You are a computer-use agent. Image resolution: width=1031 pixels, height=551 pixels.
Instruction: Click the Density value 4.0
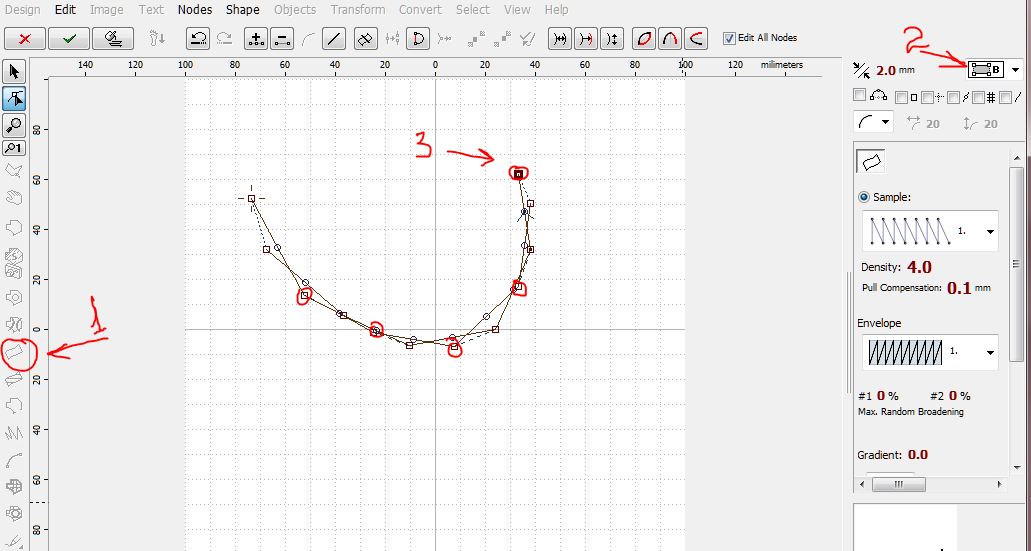919,267
